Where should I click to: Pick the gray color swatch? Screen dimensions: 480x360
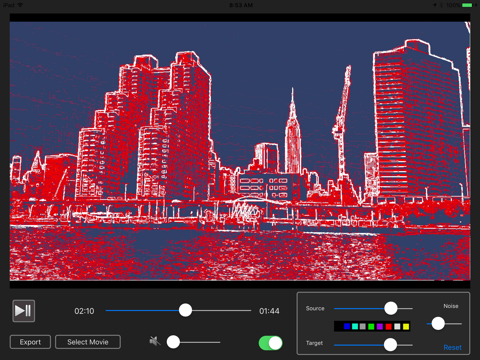tap(363, 326)
